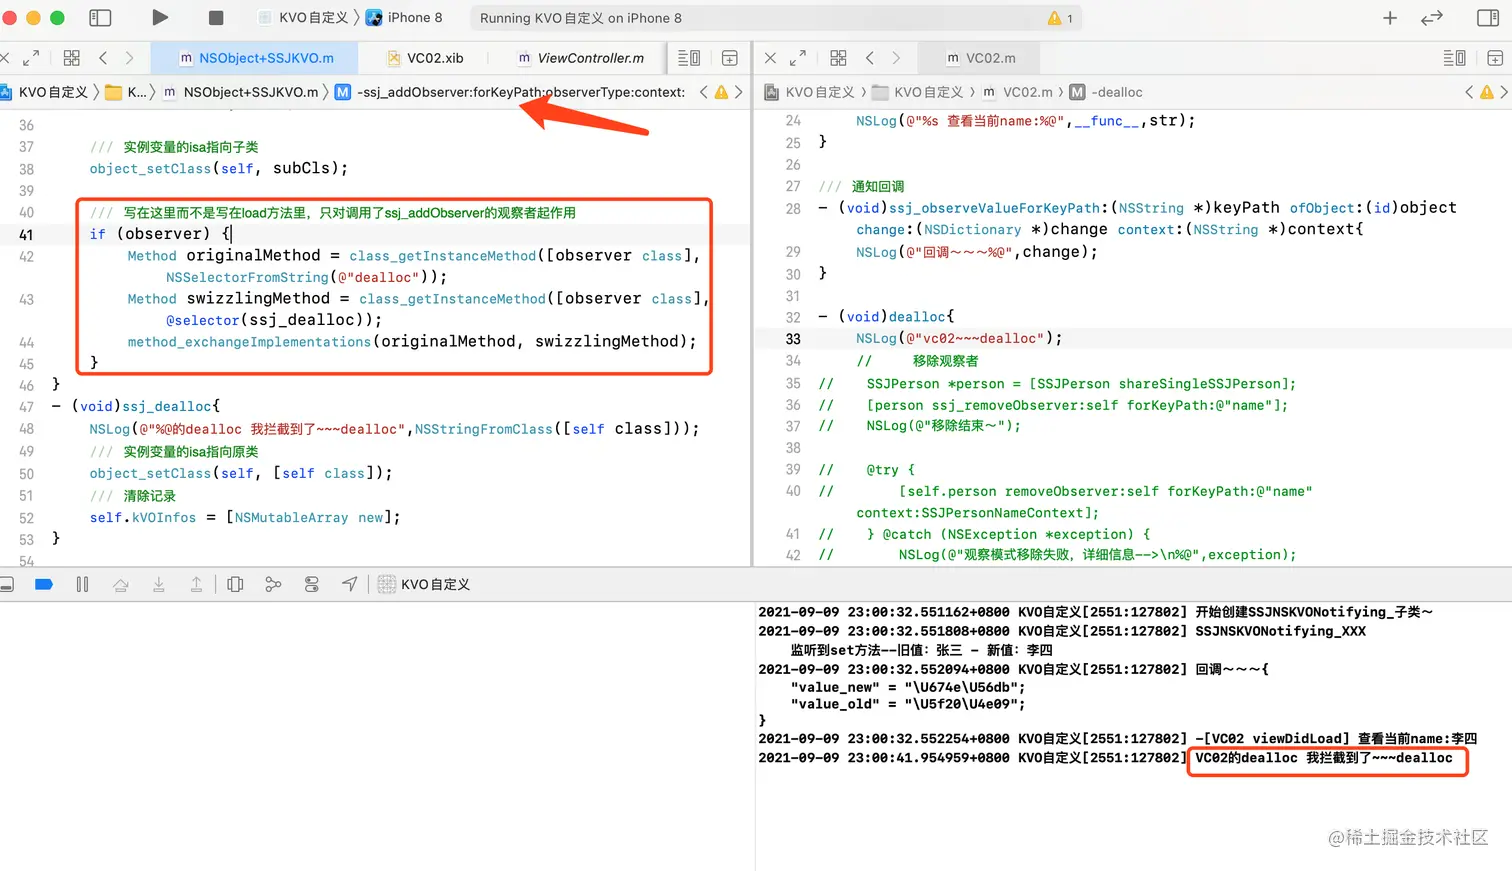Go forward in left editor history

pos(129,58)
